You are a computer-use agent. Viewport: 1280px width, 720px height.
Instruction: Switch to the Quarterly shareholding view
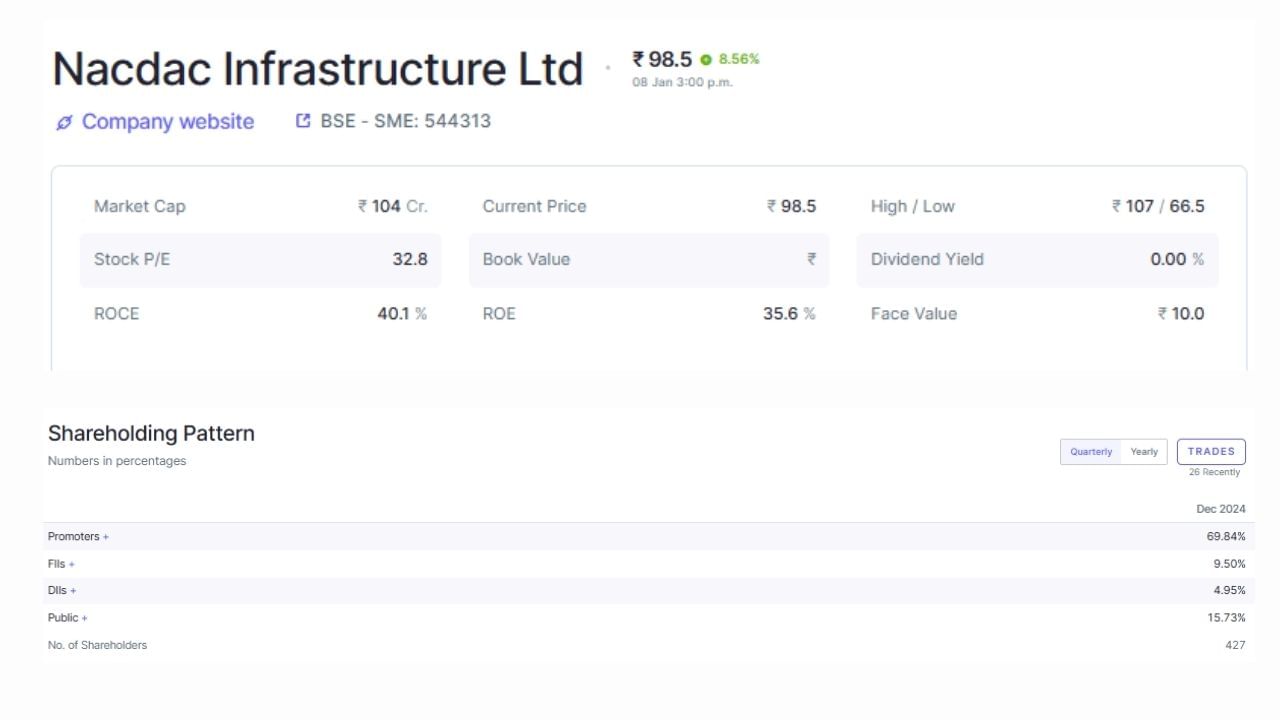[1091, 452]
